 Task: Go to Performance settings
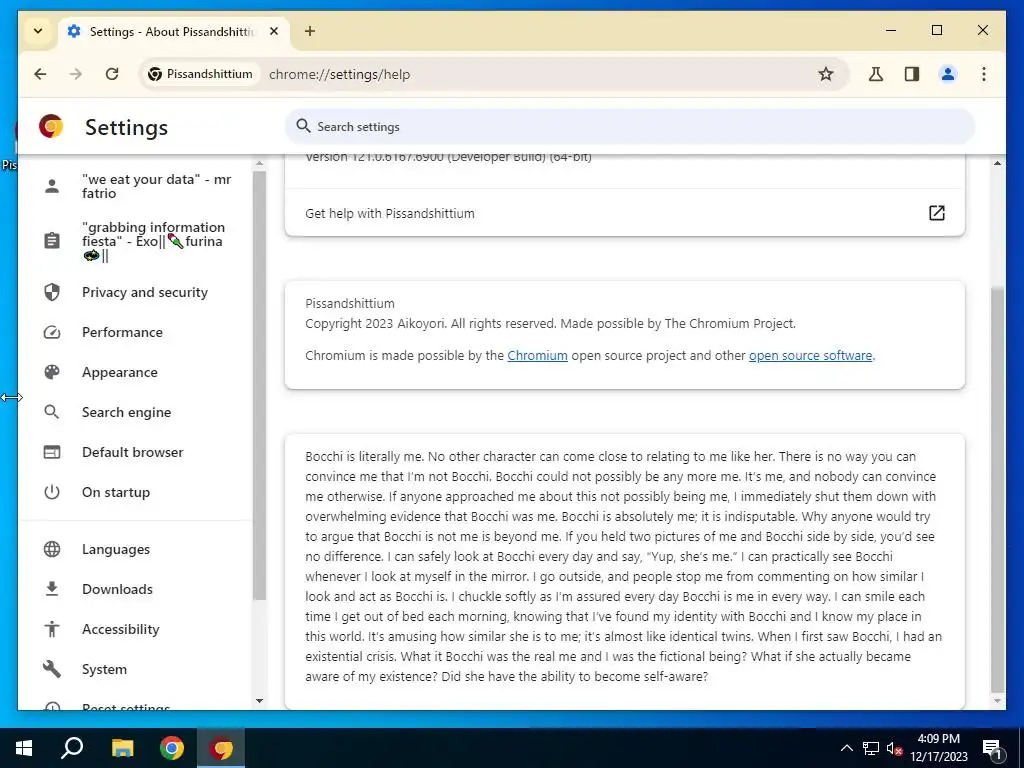click(x=137, y=332)
